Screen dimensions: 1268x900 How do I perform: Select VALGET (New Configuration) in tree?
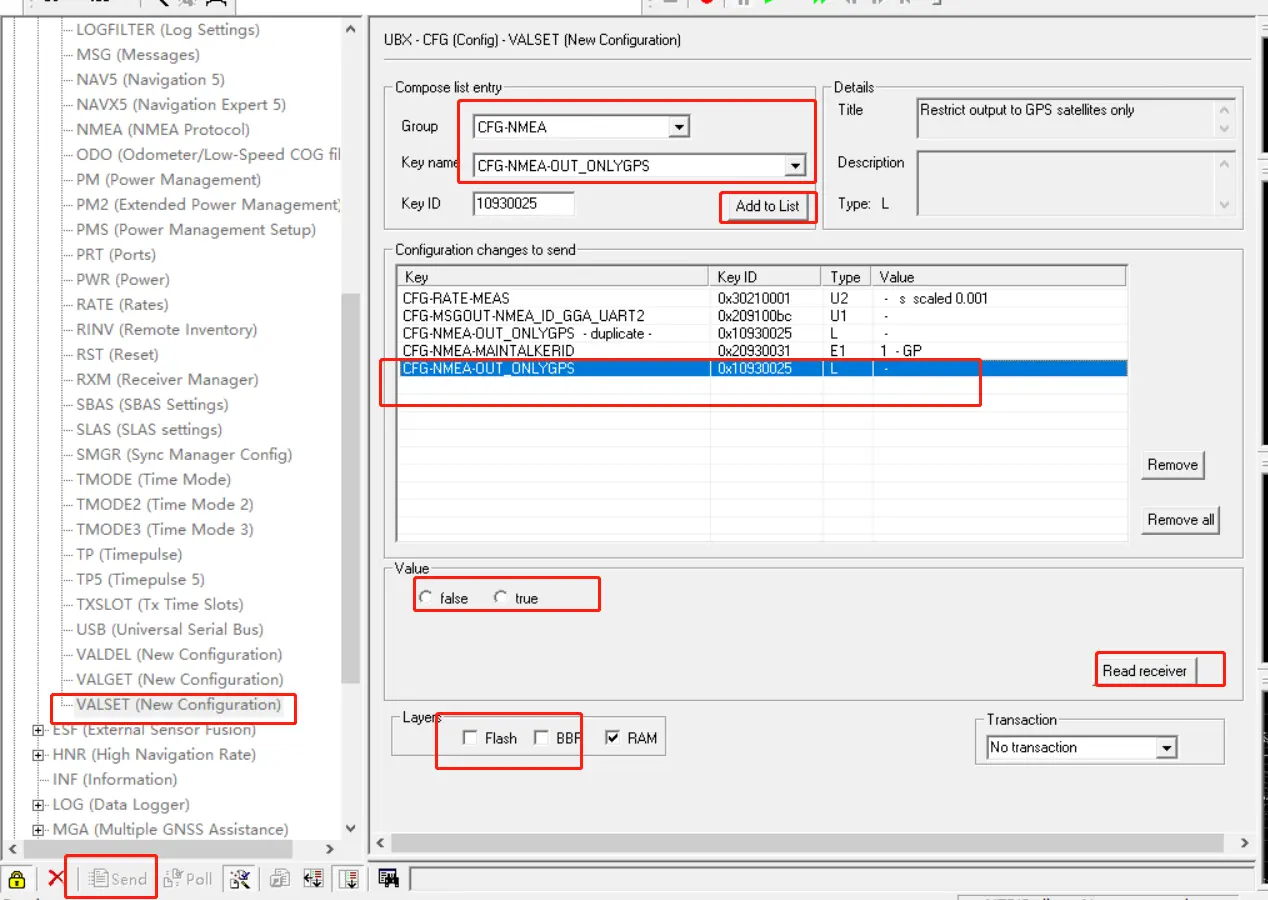[179, 679]
